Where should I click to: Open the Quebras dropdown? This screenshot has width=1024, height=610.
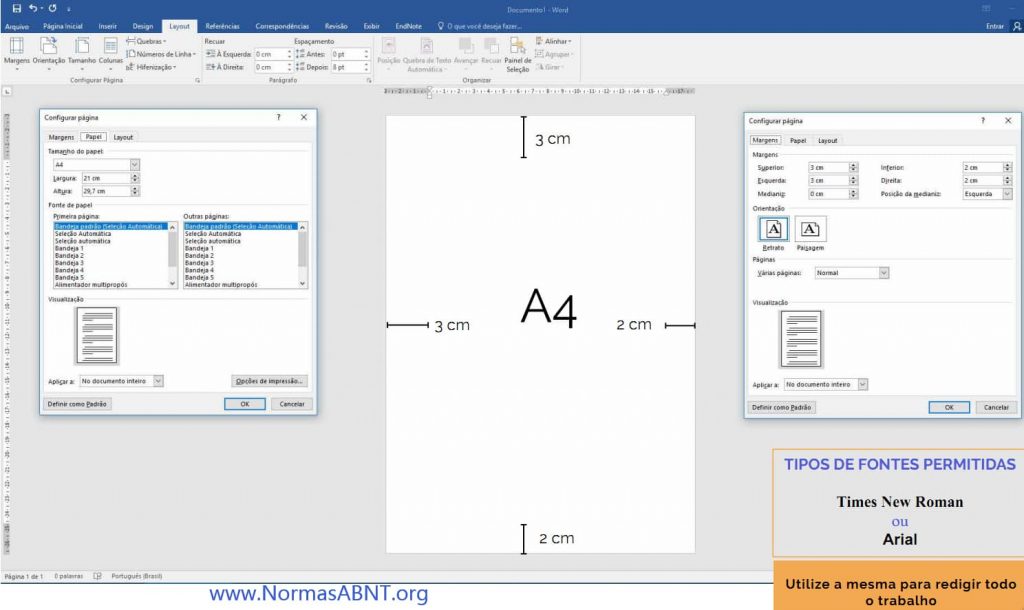pyautogui.click(x=147, y=42)
